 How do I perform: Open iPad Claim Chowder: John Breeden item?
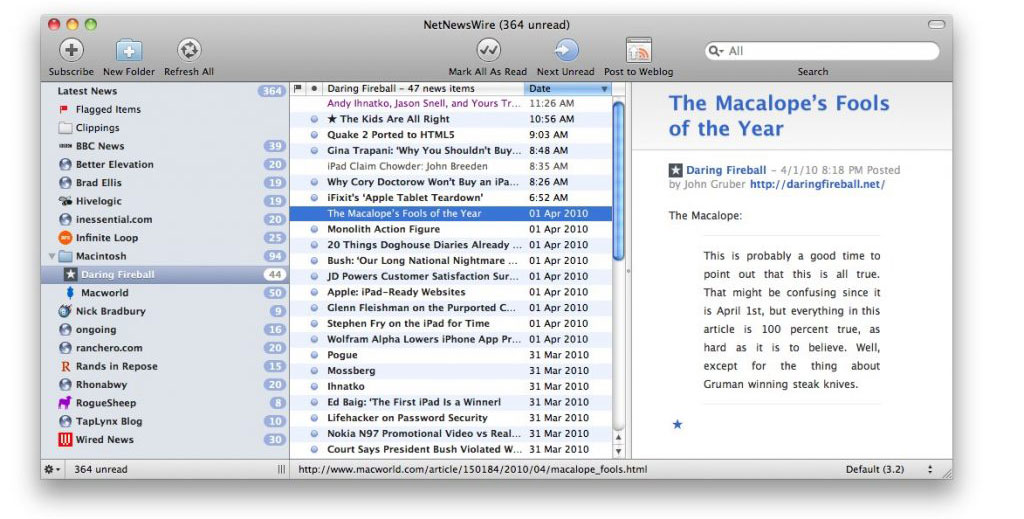tap(451, 166)
